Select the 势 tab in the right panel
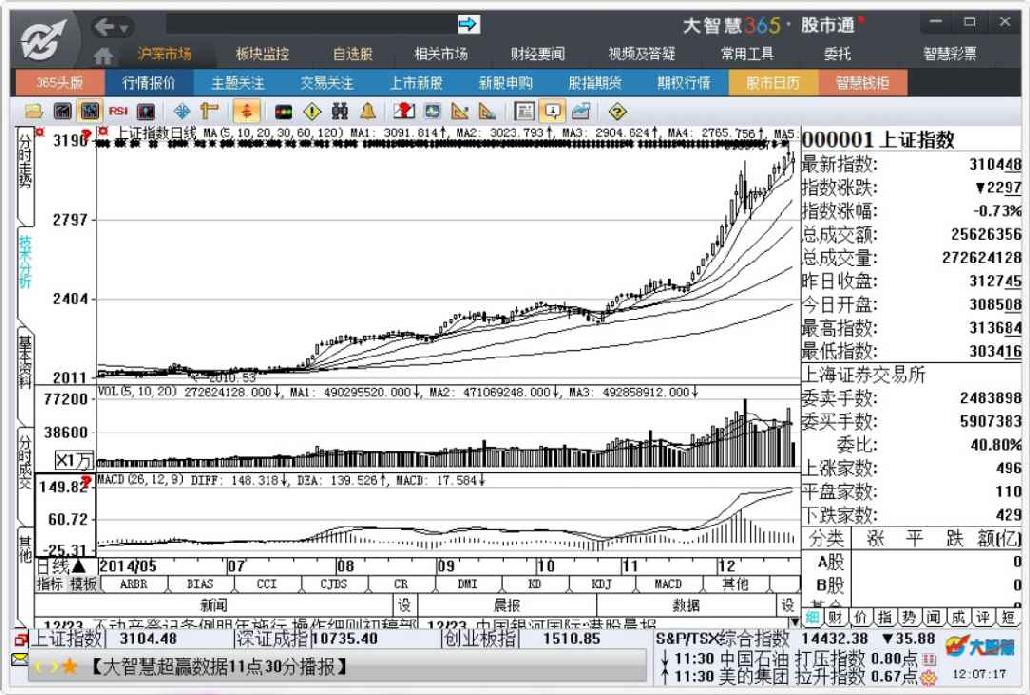 click(910, 617)
